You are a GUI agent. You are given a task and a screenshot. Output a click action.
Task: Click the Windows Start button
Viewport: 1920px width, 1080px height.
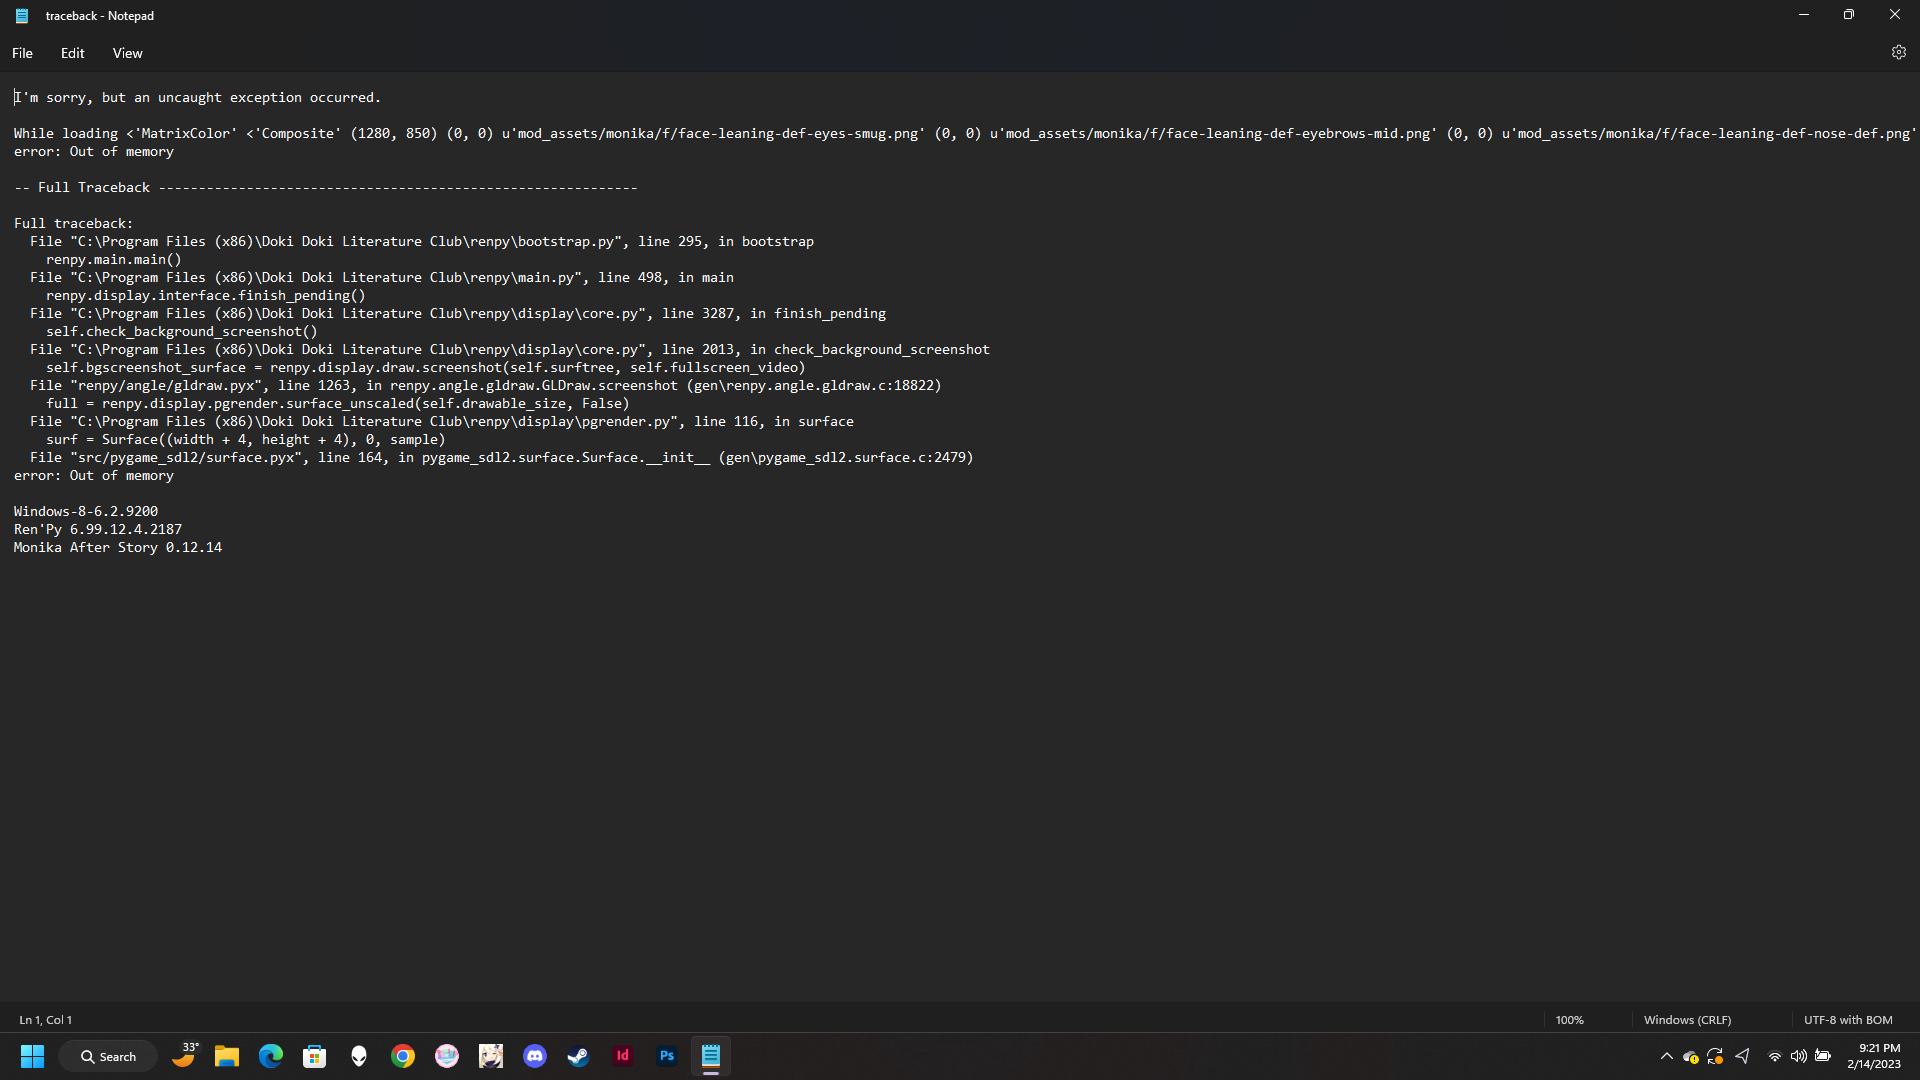32,1056
